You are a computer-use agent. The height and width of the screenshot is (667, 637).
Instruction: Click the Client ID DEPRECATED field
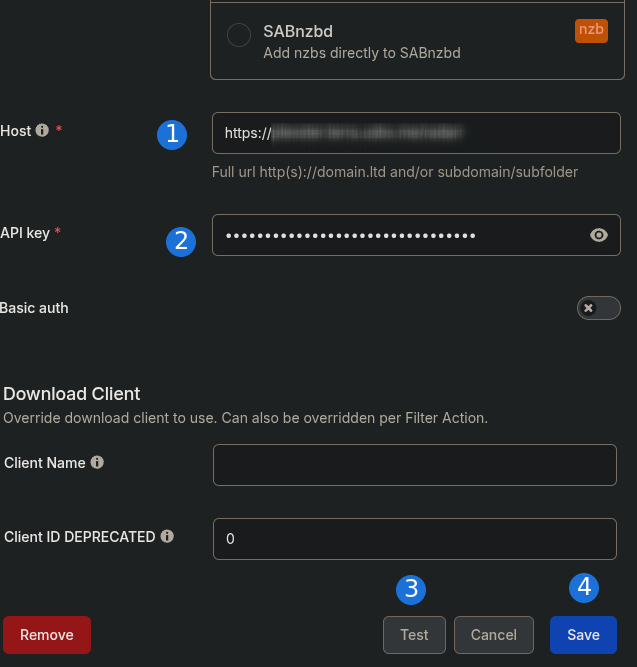[x=415, y=539]
